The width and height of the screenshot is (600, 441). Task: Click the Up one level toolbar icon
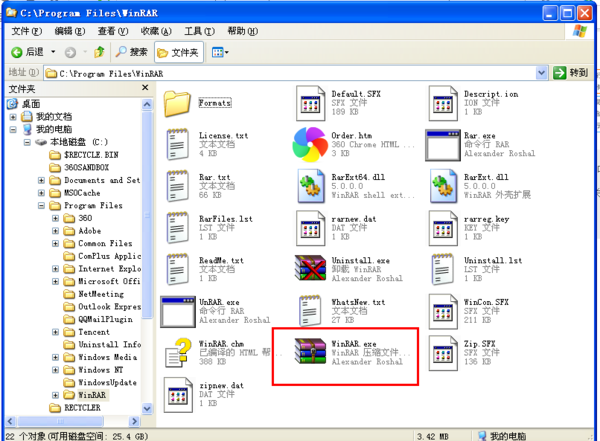point(99,52)
